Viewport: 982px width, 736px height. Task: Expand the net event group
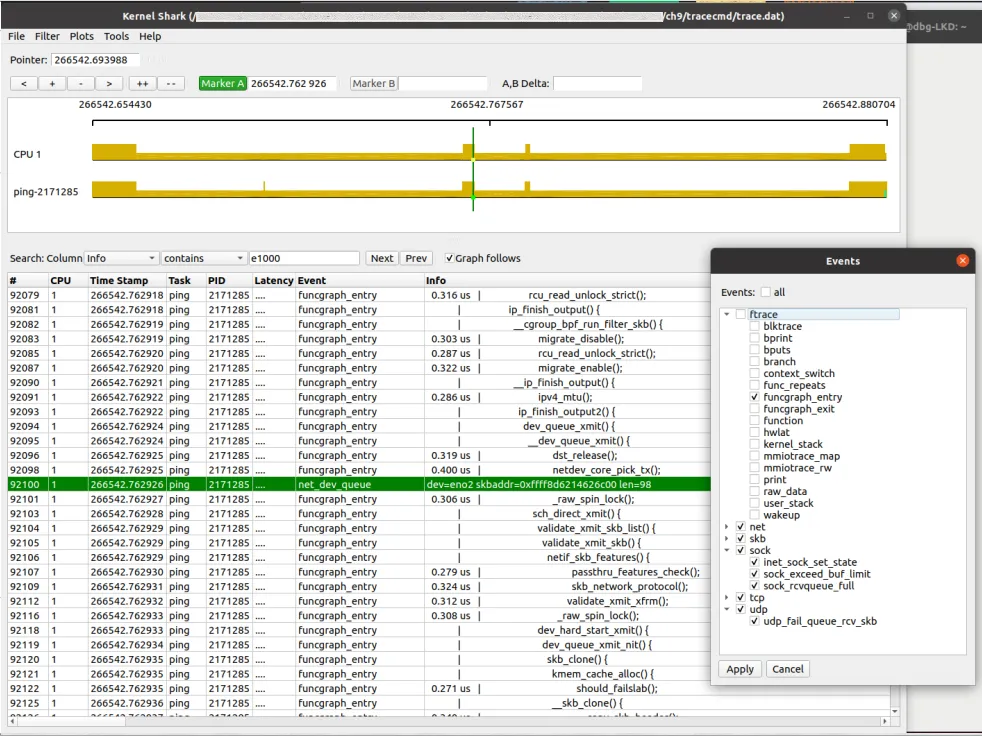[726, 527]
